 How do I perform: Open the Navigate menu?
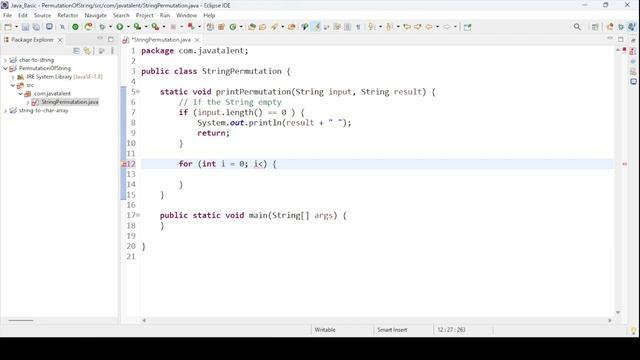click(x=96, y=16)
